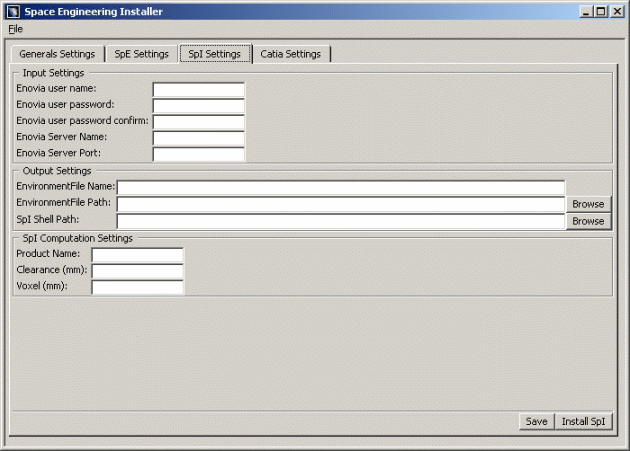630x451 pixels.
Task: Click the Voxel (mm) field
Action: coord(137,287)
